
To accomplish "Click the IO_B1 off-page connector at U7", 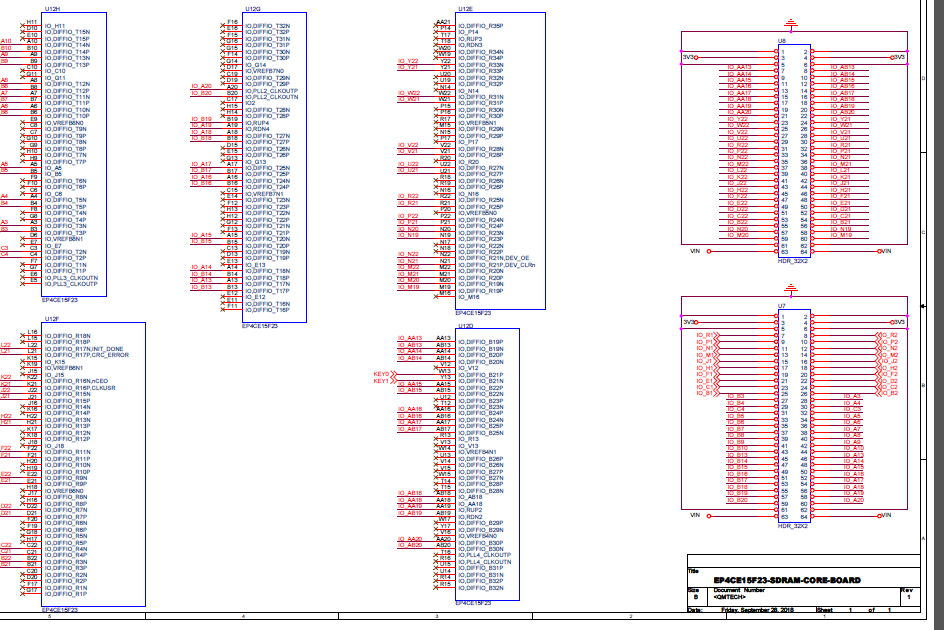I will (x=708, y=393).
